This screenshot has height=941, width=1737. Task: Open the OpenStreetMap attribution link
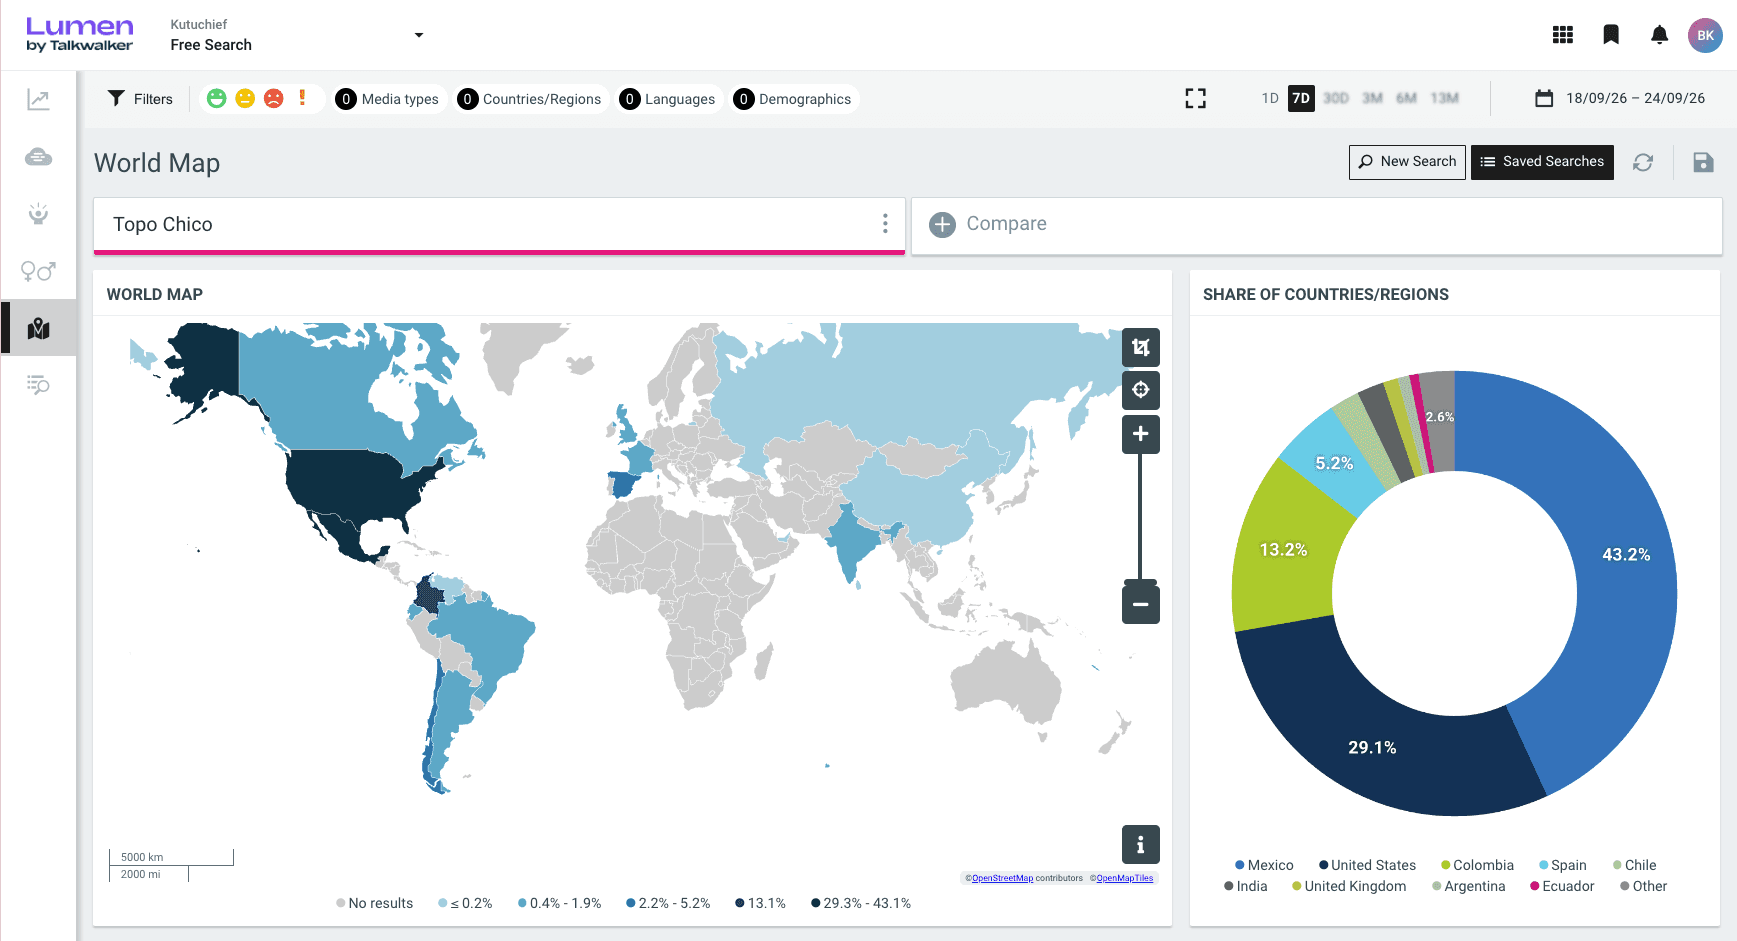[1002, 879]
